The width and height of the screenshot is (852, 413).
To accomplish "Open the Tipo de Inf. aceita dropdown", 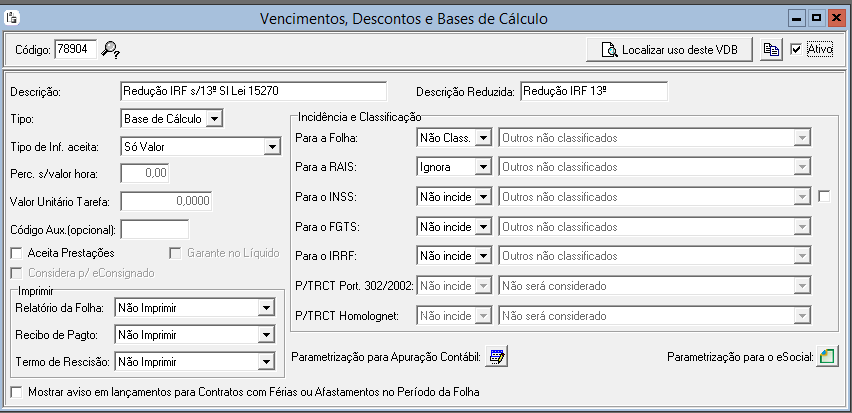I will pyautogui.click(x=271, y=147).
